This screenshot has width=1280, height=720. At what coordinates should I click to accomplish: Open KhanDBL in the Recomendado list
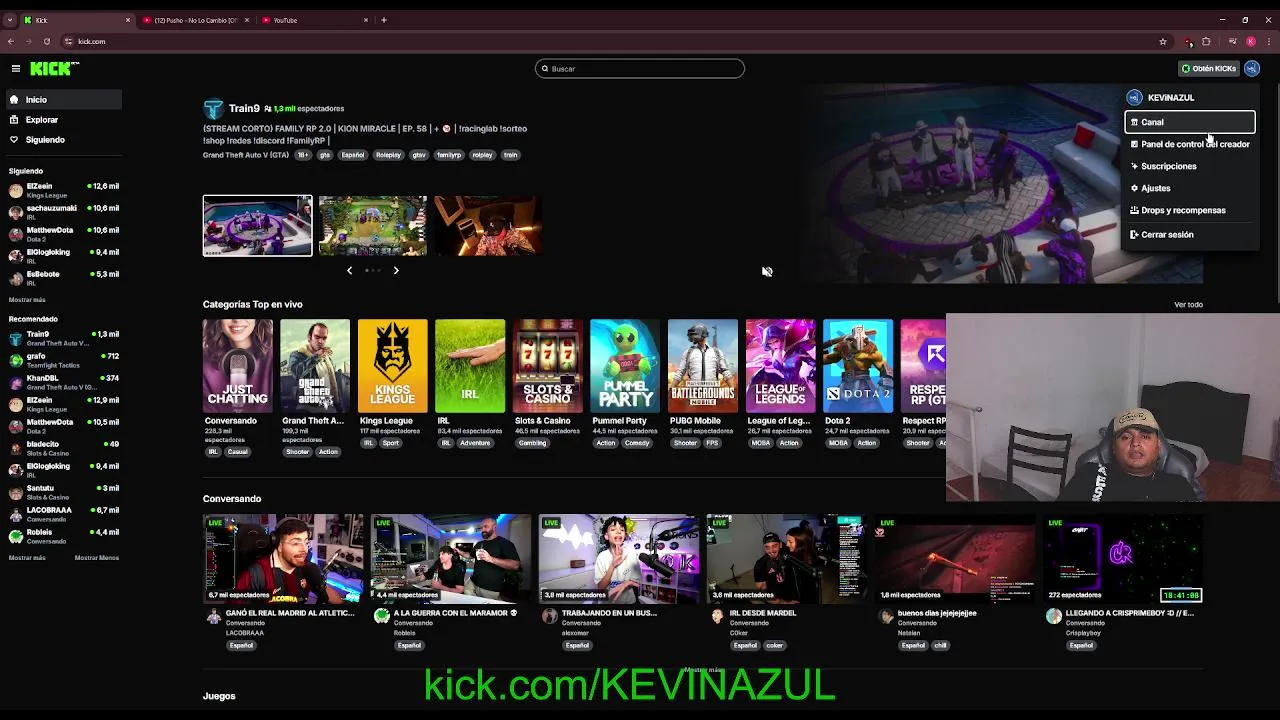click(62, 382)
